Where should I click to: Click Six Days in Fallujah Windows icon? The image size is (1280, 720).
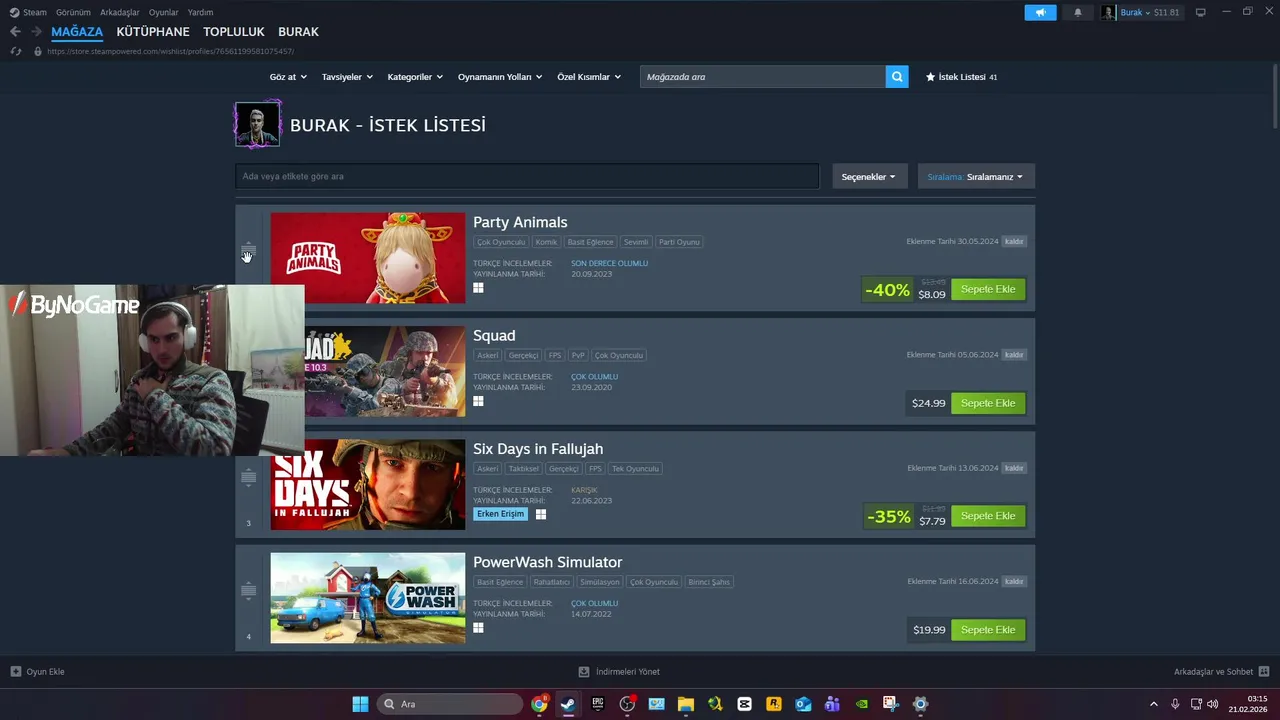540,514
